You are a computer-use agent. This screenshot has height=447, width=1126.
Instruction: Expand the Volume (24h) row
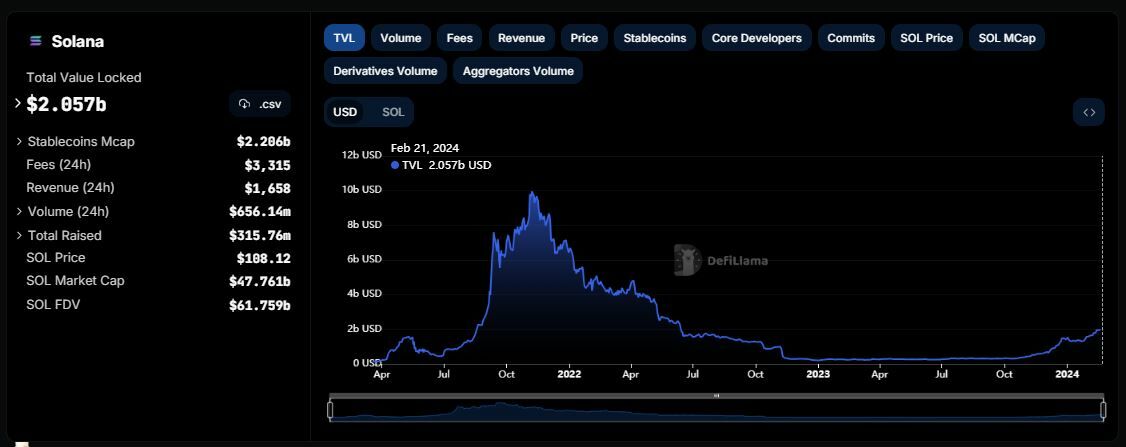pyautogui.click(x=19, y=211)
